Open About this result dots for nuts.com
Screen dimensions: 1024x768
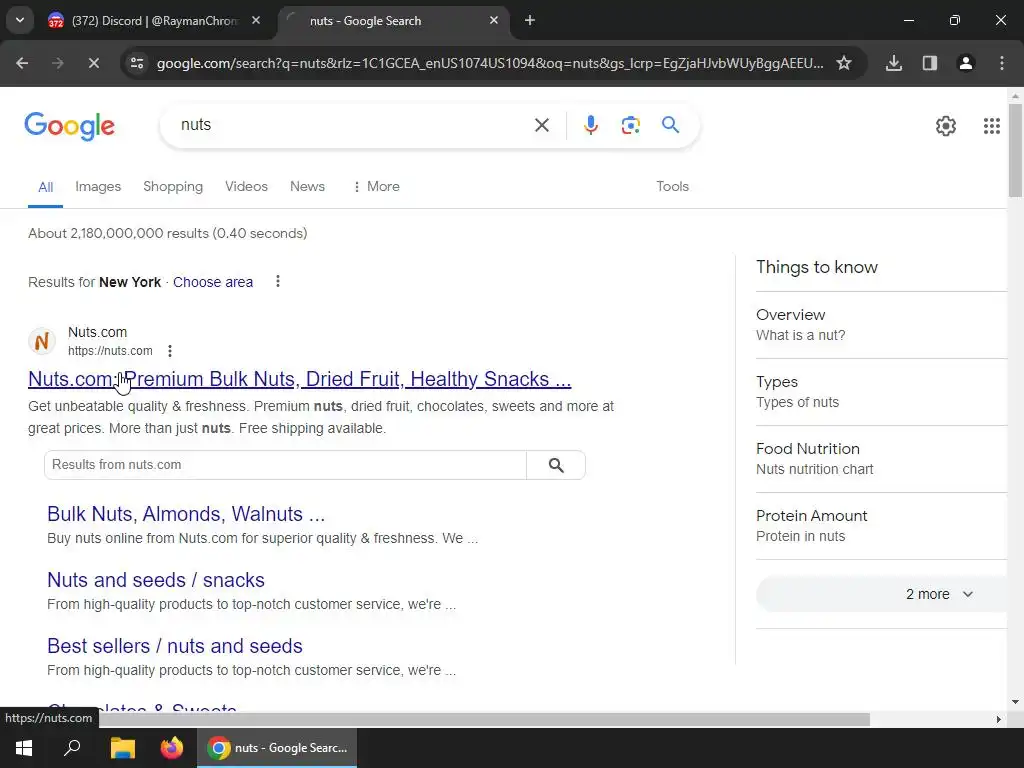point(170,351)
